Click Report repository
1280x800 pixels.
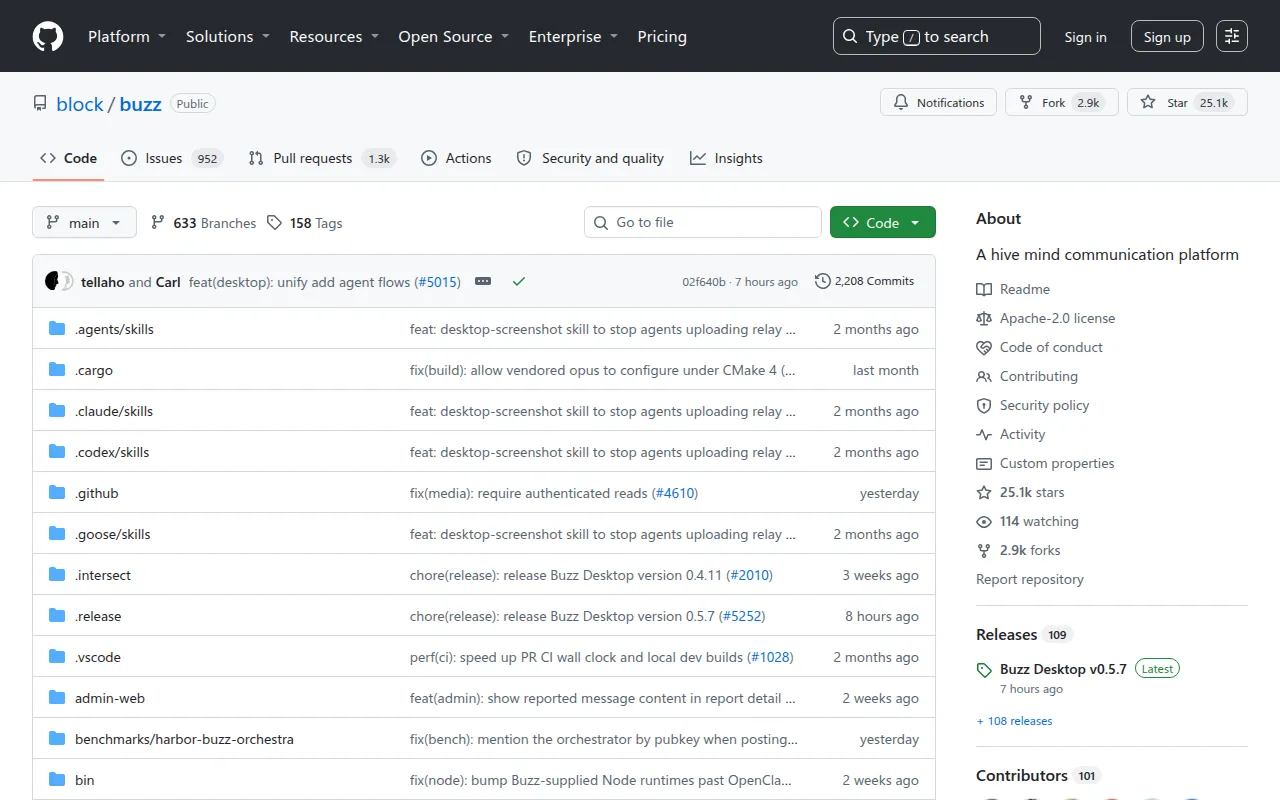point(1030,579)
